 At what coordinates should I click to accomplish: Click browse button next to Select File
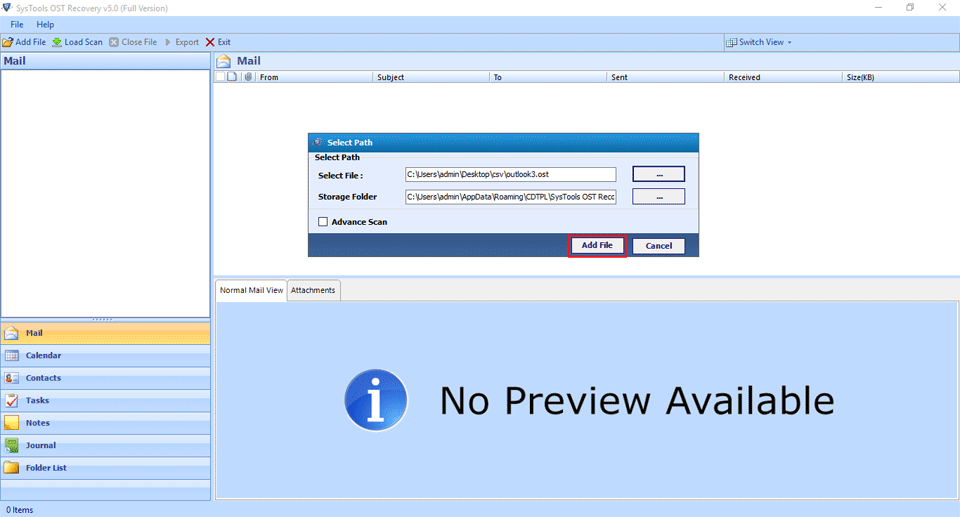pos(658,175)
